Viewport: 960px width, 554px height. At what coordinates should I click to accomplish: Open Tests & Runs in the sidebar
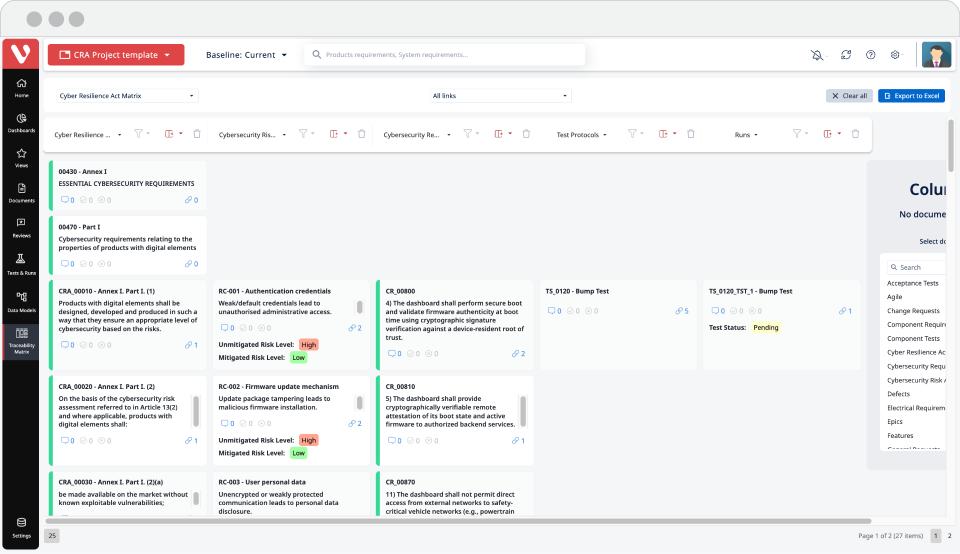21,264
